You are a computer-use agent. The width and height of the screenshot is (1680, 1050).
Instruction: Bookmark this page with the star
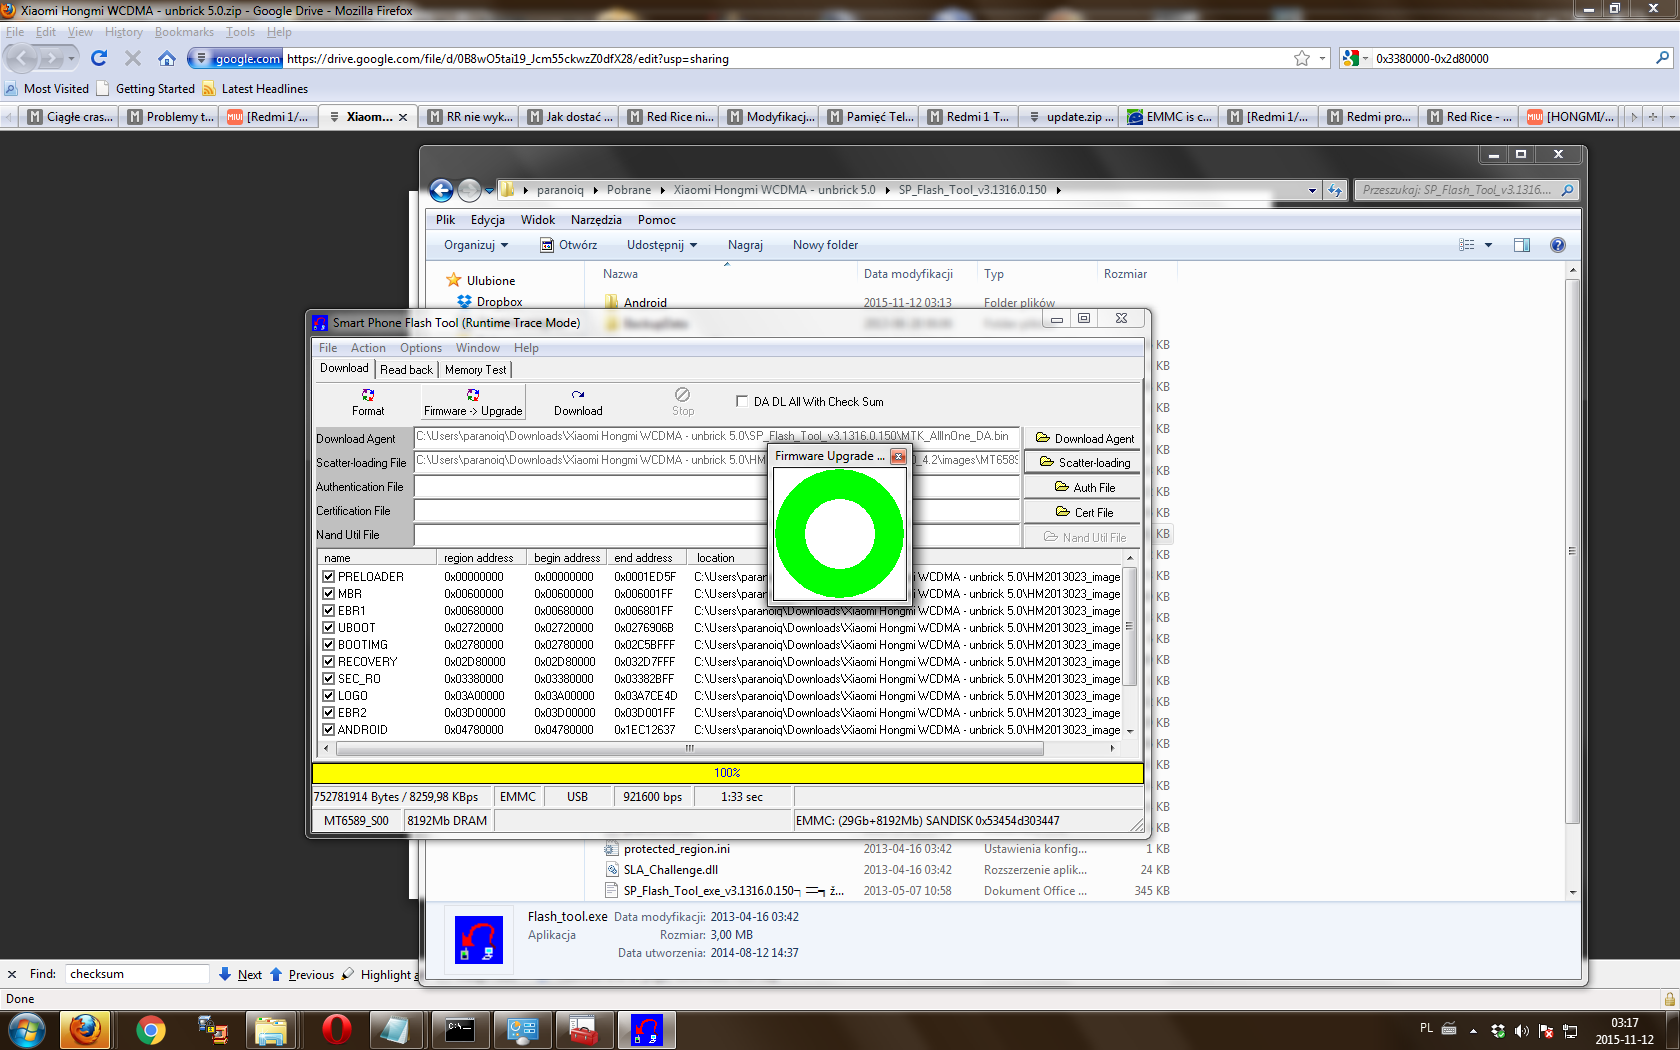pyautogui.click(x=1301, y=58)
